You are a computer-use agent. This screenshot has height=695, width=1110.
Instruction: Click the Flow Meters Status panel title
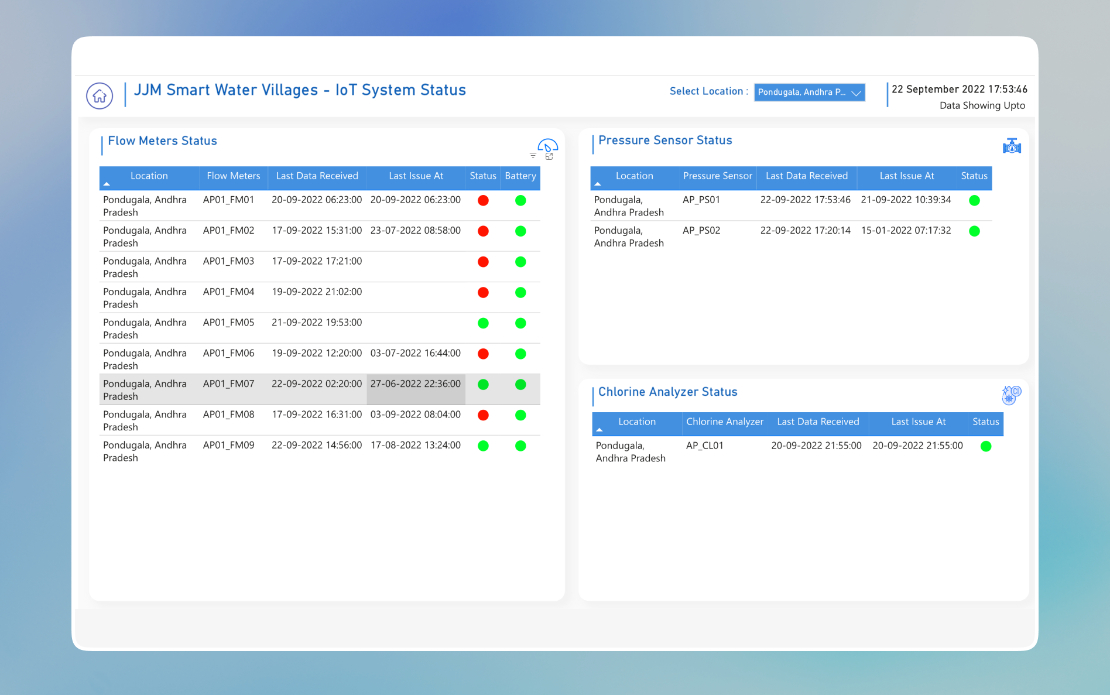(x=162, y=141)
